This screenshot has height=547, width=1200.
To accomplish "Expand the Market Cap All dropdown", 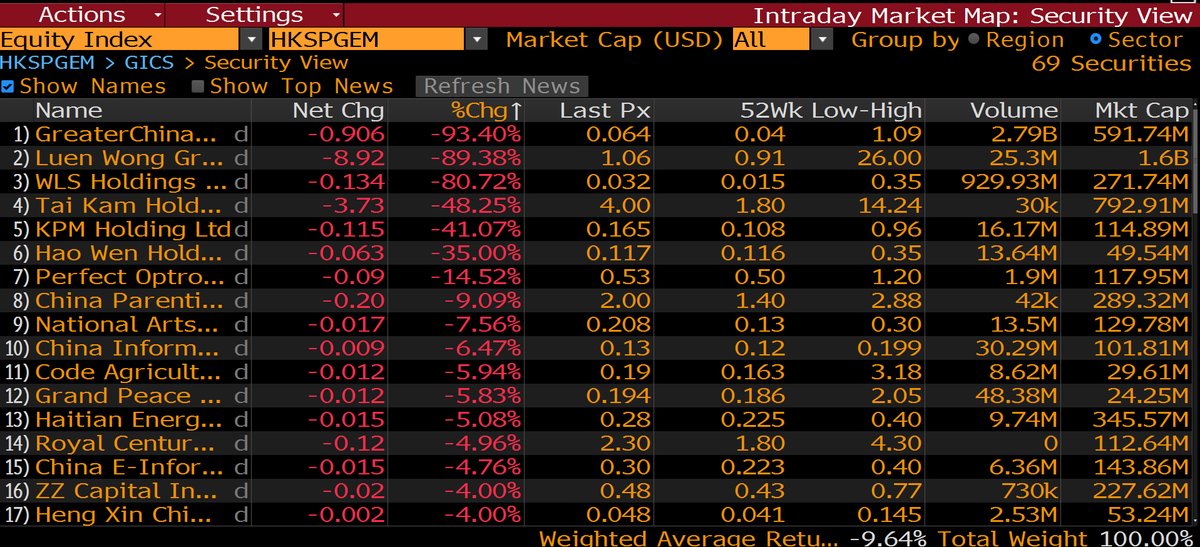I will (822, 40).
